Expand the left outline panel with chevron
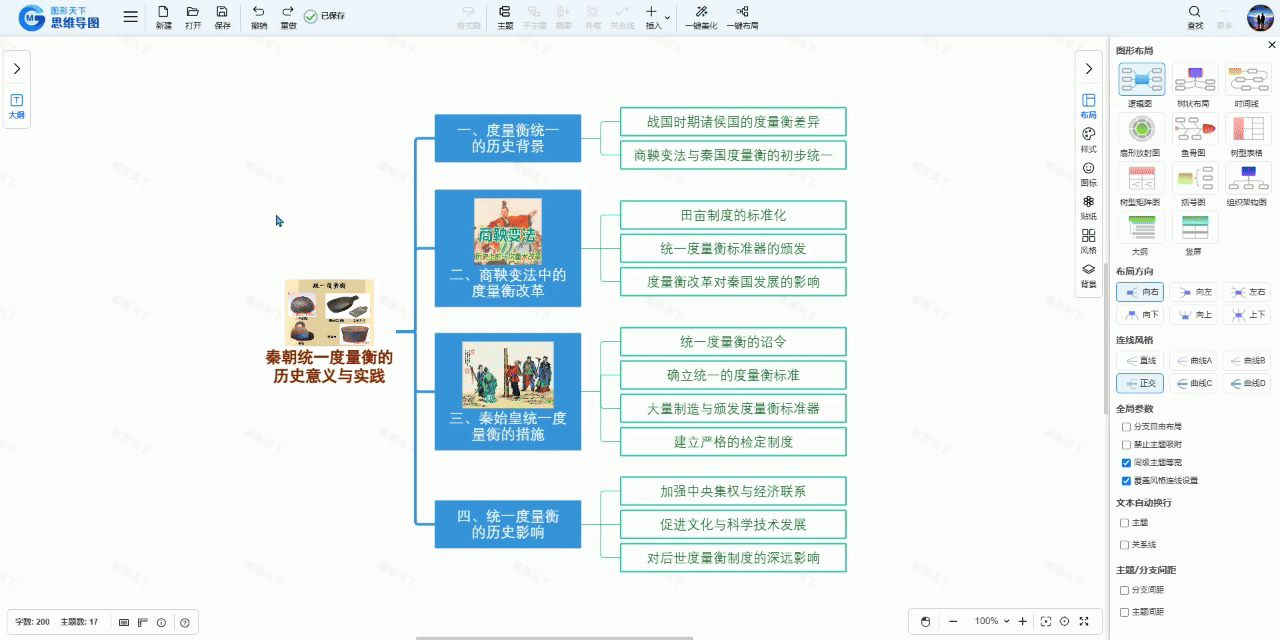 pyautogui.click(x=17, y=69)
